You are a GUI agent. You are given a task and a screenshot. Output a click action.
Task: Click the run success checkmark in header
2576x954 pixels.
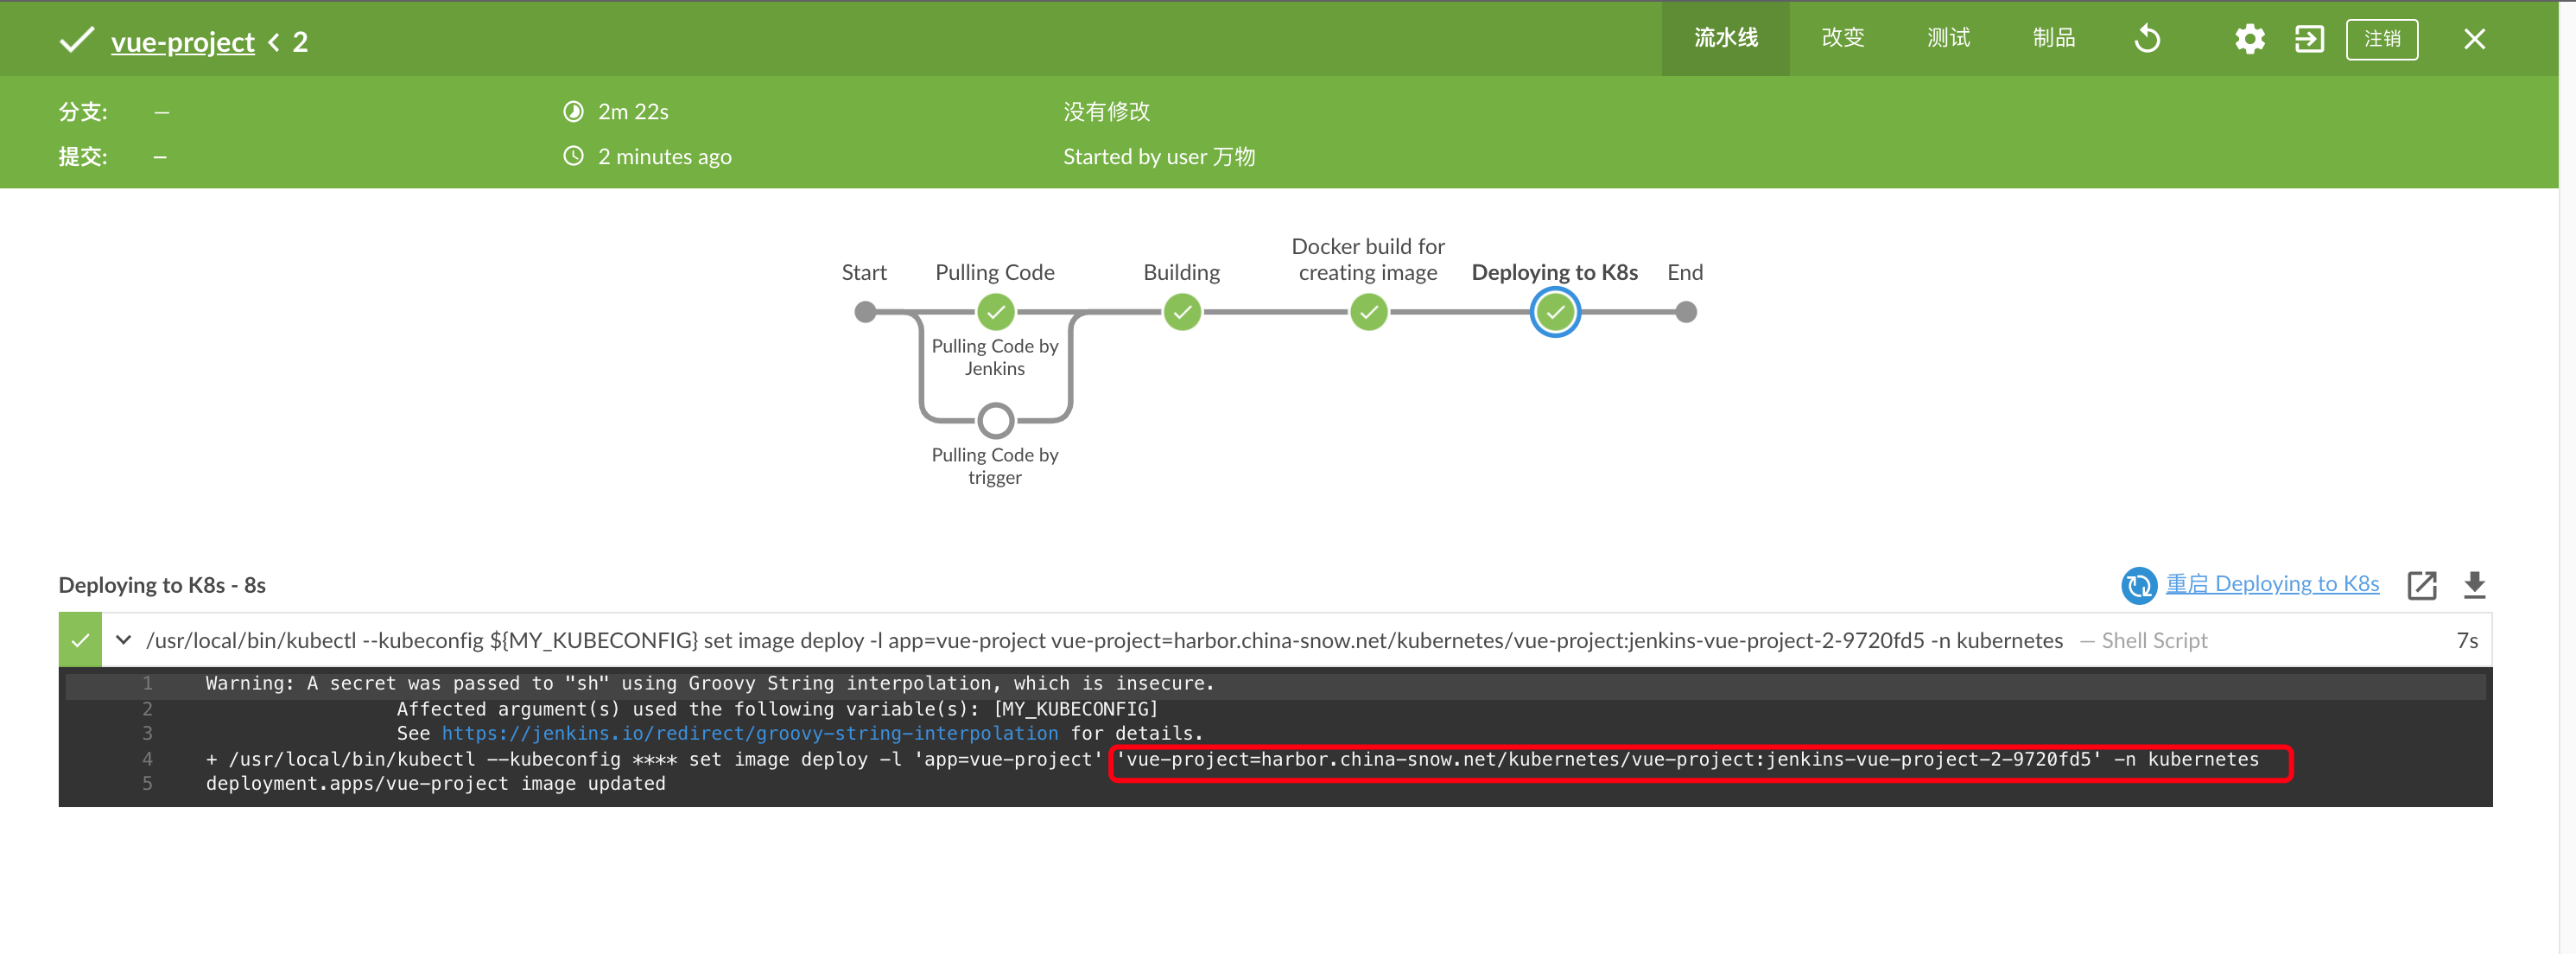77,40
